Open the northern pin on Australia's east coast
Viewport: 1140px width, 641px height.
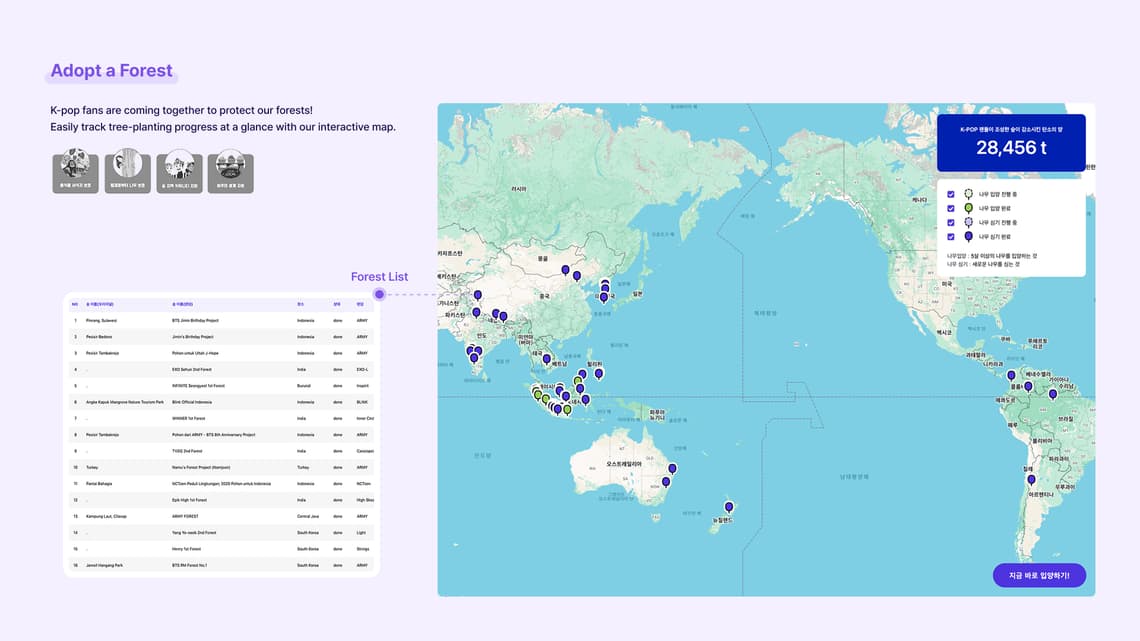(x=673, y=469)
